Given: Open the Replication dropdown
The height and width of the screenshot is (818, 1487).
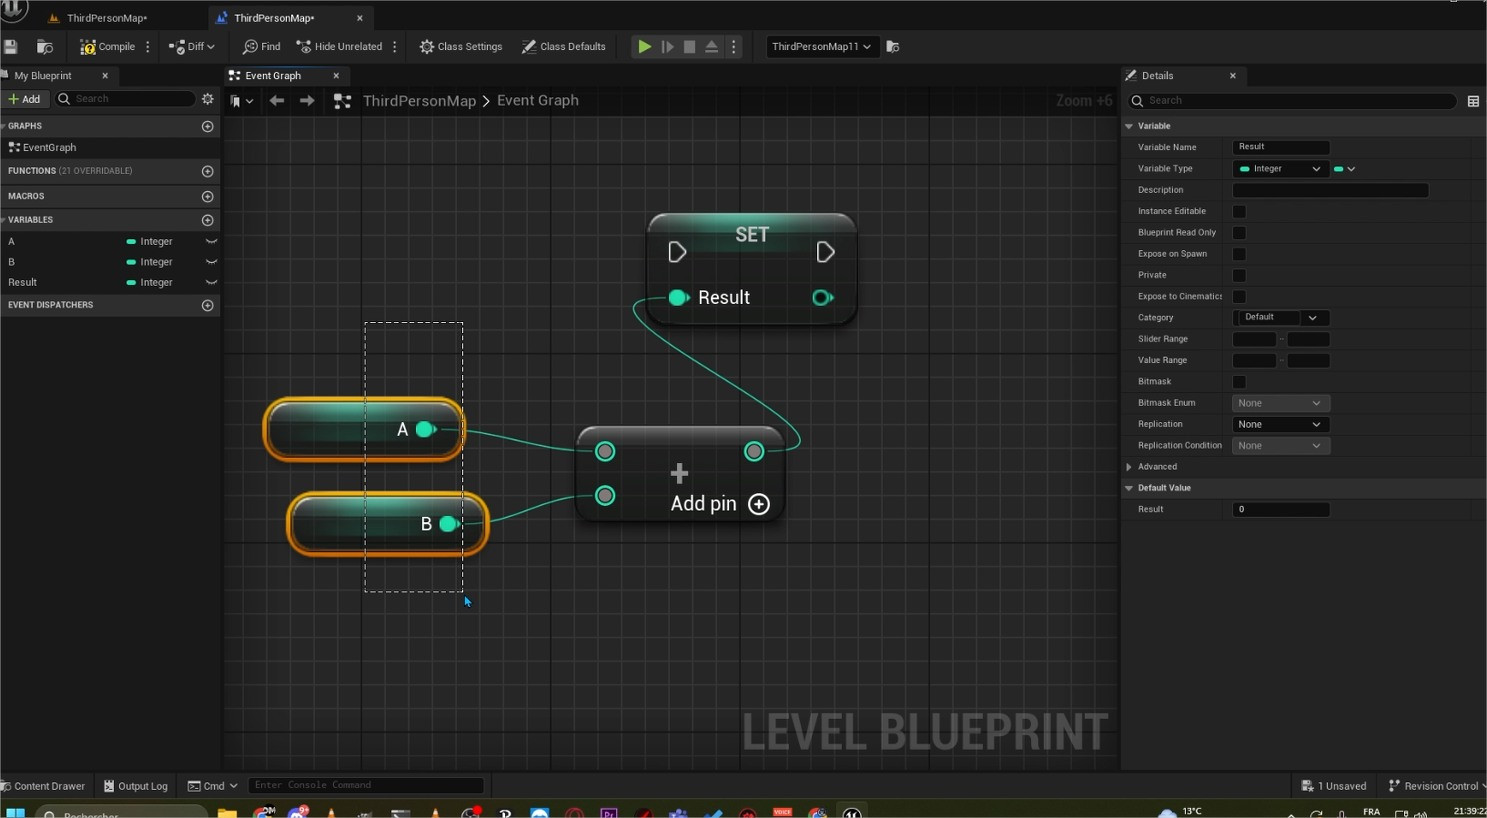Looking at the screenshot, I should coord(1279,425).
